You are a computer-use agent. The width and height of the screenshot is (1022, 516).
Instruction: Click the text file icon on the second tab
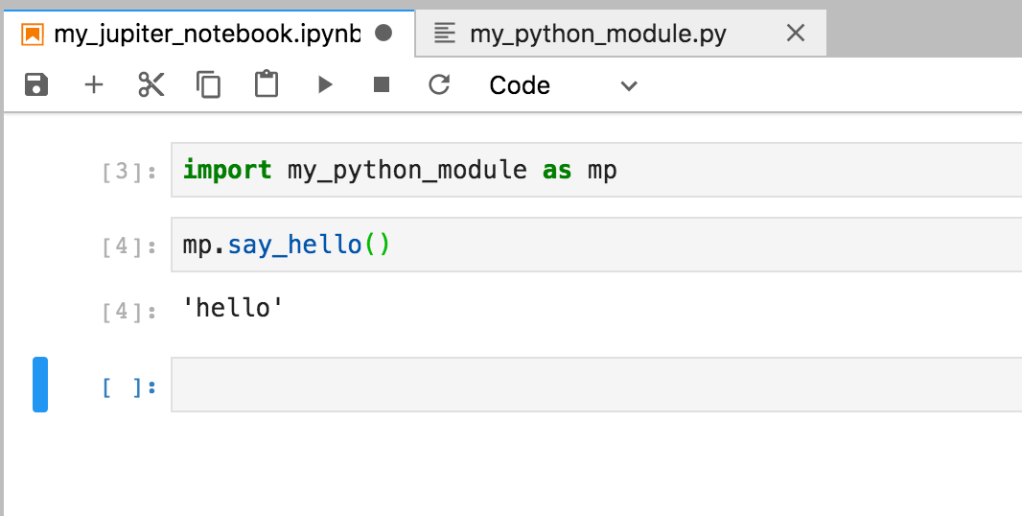coord(445,33)
